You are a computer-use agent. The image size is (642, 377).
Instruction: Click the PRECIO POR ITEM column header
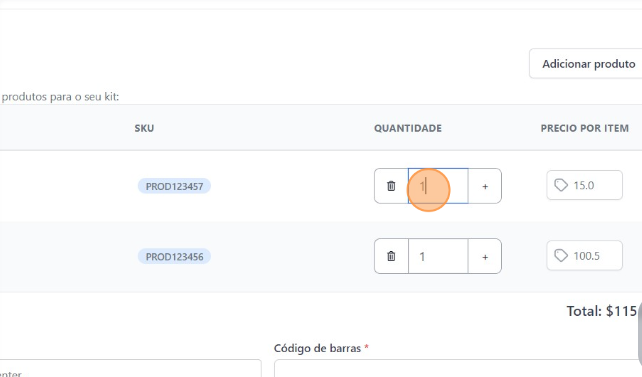click(585, 128)
